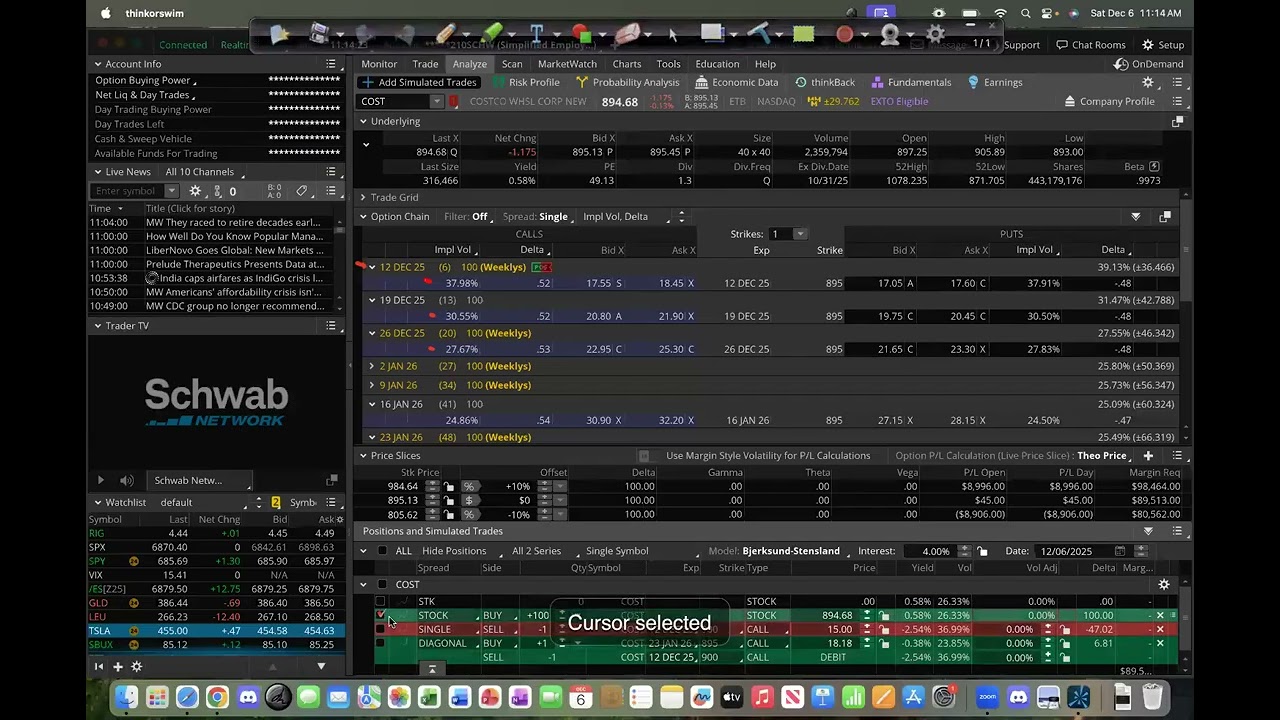Viewport: 1280px width, 720px height.
Task: Play the Schwab Network video
Action: [x=100, y=481]
